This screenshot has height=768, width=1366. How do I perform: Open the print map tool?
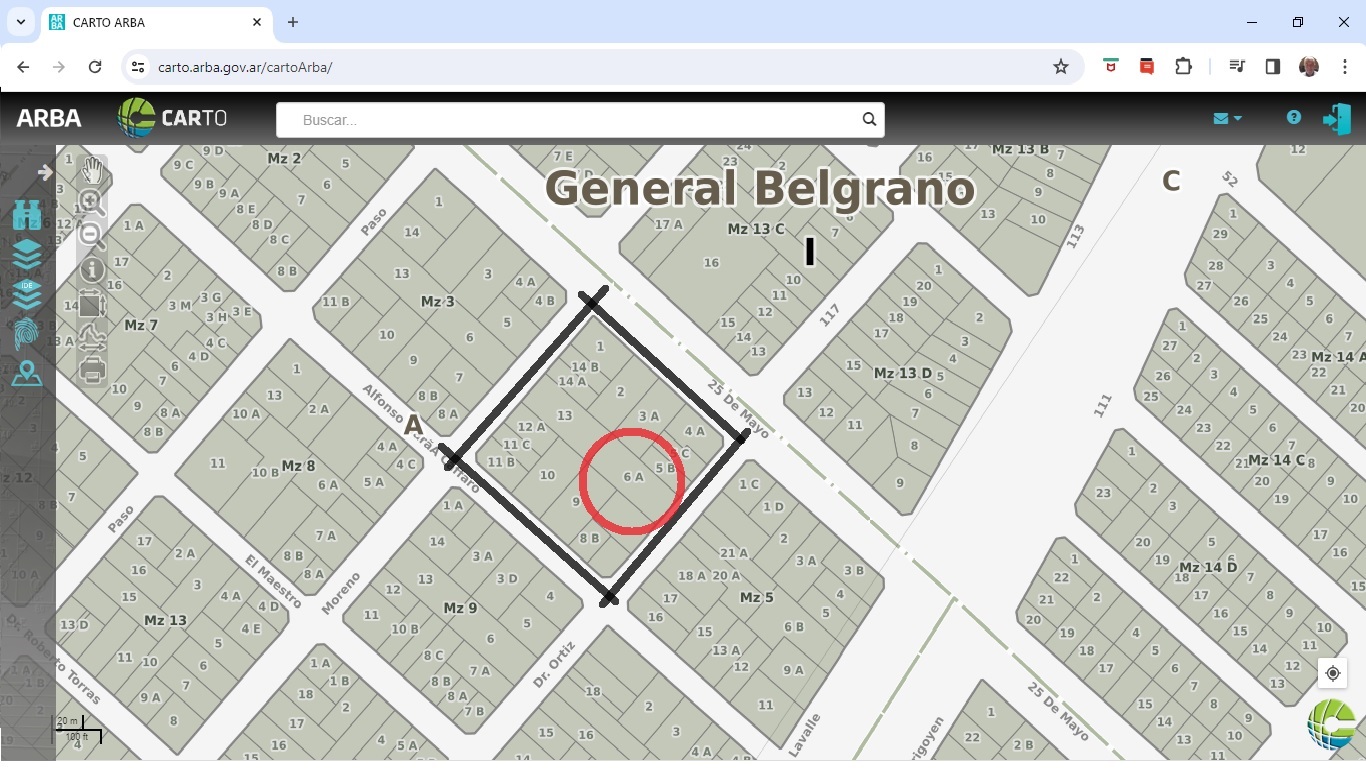[92, 370]
